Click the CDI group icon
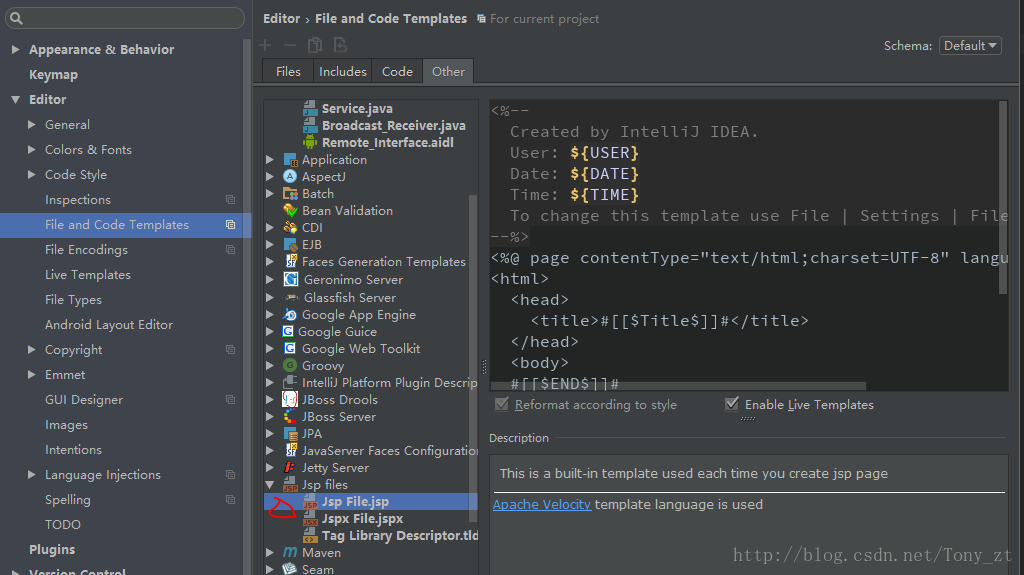 click(x=290, y=227)
